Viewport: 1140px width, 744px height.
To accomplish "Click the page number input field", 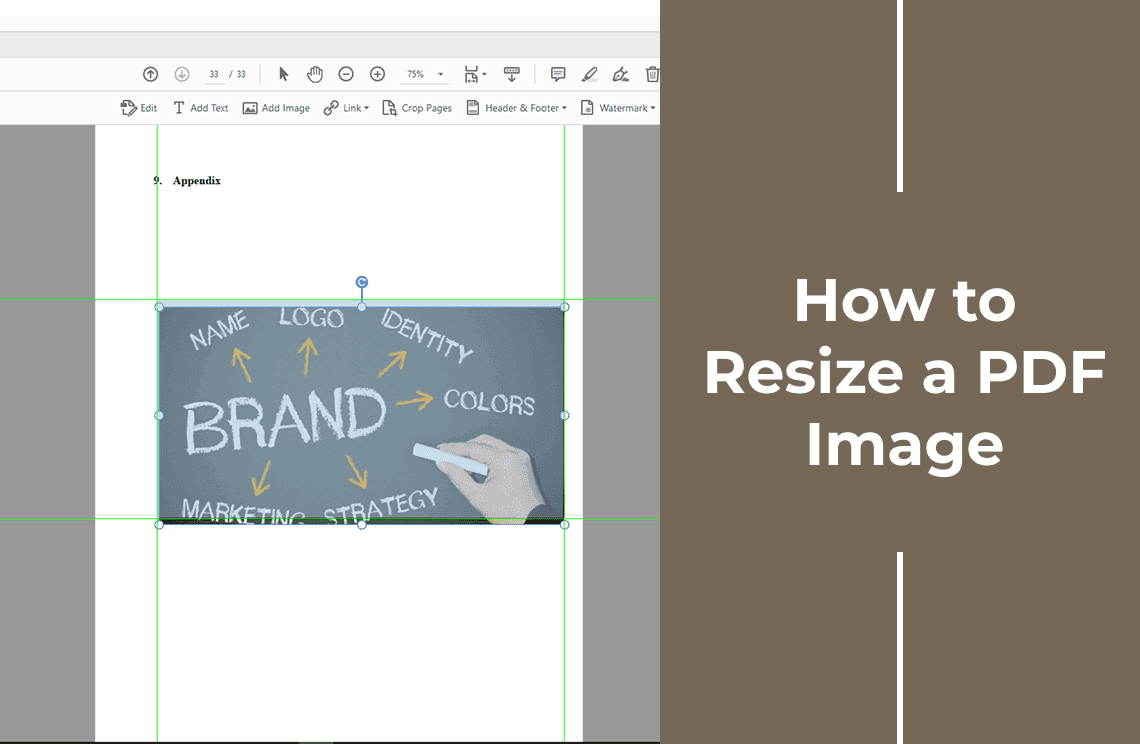I will point(214,74).
